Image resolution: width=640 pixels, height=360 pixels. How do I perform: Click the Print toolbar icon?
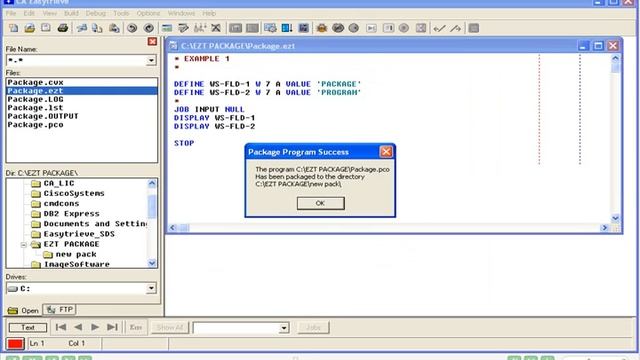[62, 28]
